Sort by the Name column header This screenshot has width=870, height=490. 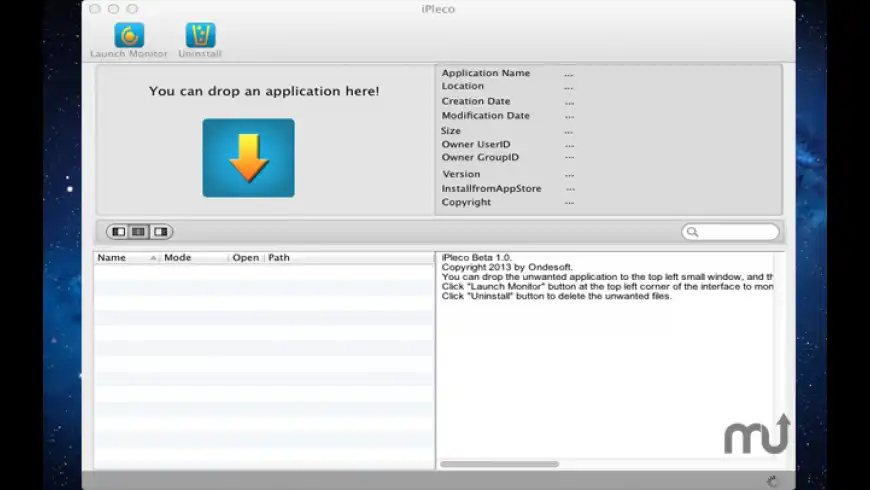point(127,257)
